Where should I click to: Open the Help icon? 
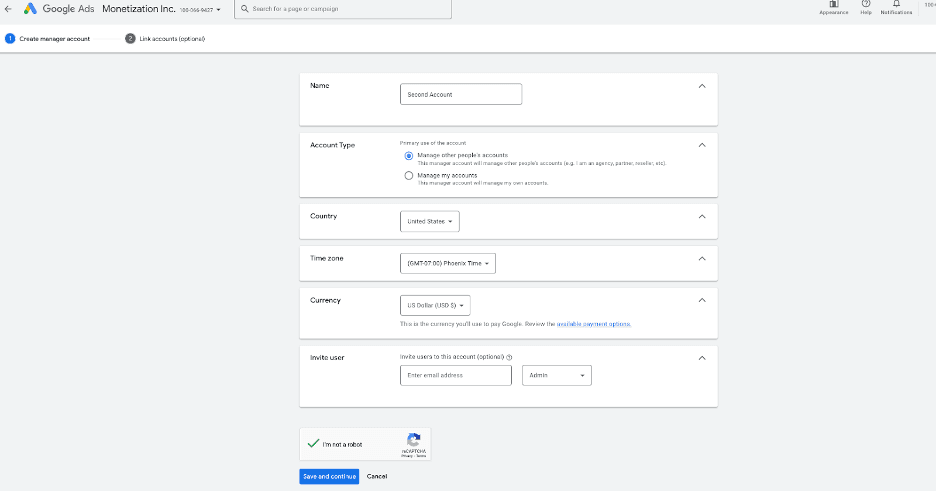tap(866, 7)
